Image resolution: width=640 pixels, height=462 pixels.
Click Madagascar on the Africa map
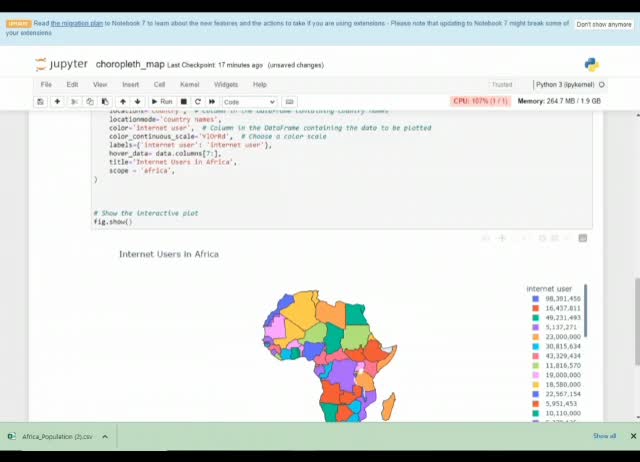(x=389, y=406)
